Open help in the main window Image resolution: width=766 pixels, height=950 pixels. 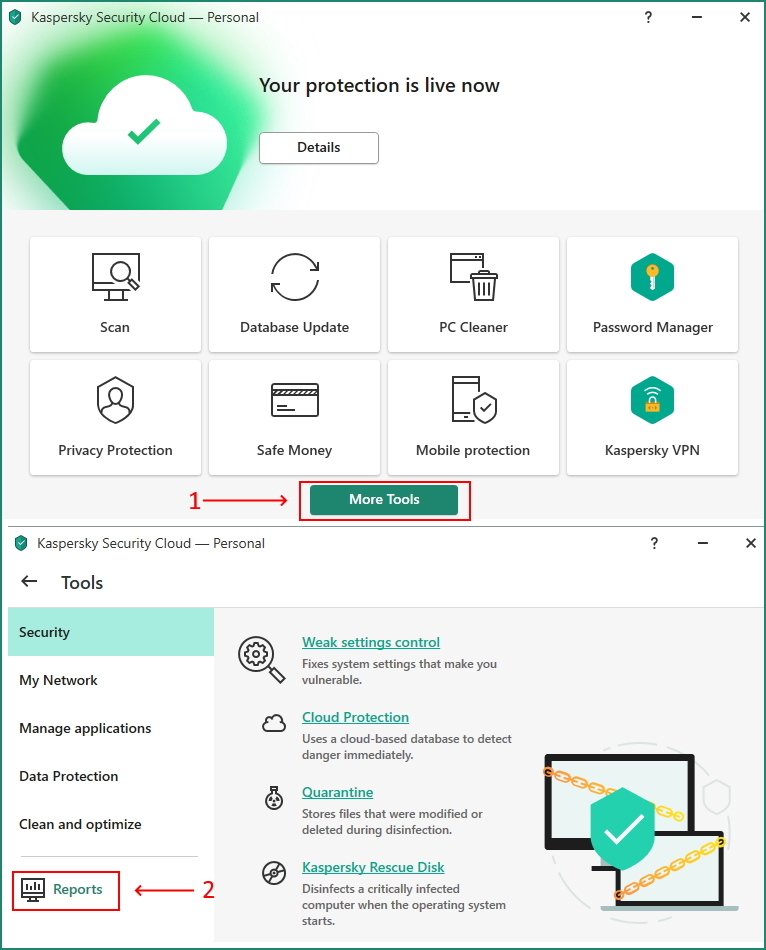coord(648,17)
